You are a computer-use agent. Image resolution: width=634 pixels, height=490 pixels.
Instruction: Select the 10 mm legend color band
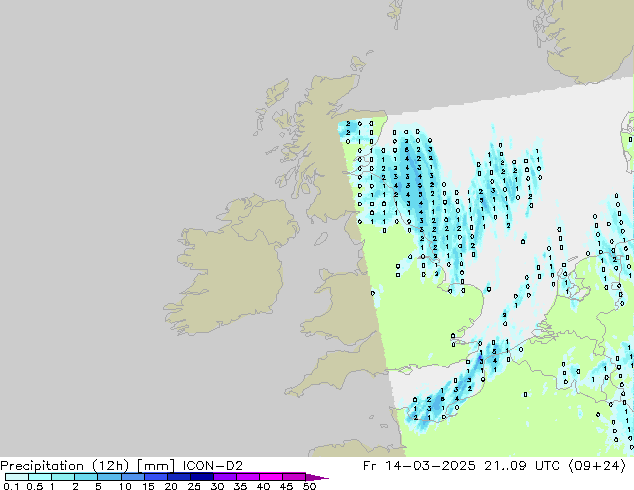(133, 477)
